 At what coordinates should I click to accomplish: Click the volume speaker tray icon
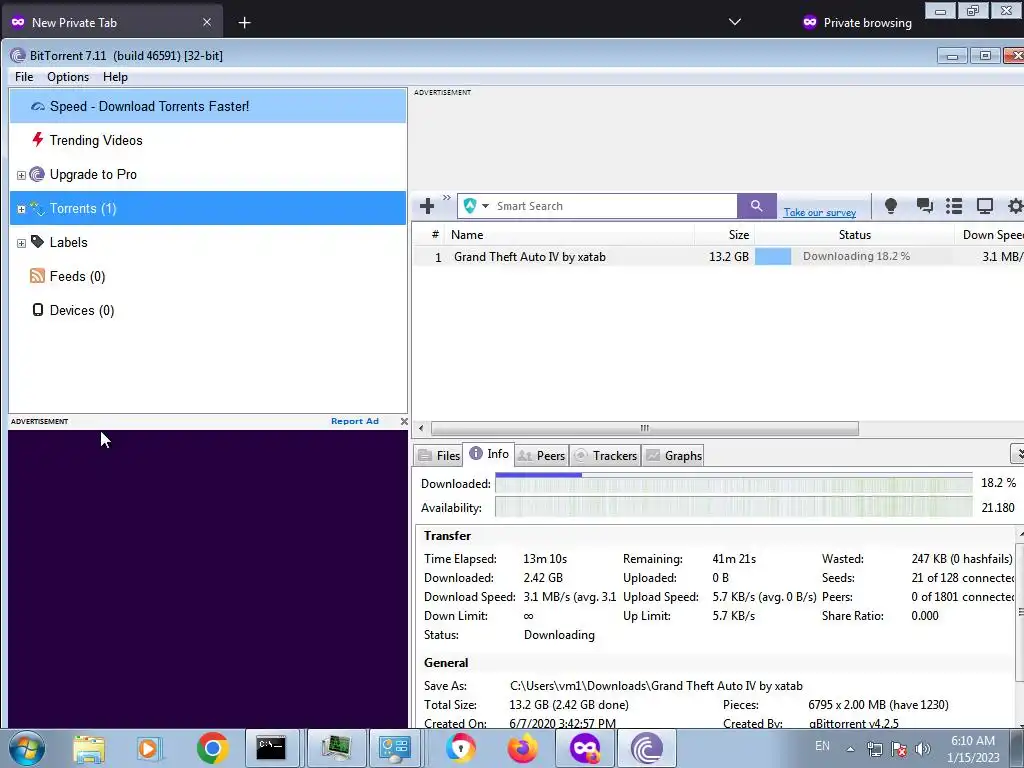[922, 749]
